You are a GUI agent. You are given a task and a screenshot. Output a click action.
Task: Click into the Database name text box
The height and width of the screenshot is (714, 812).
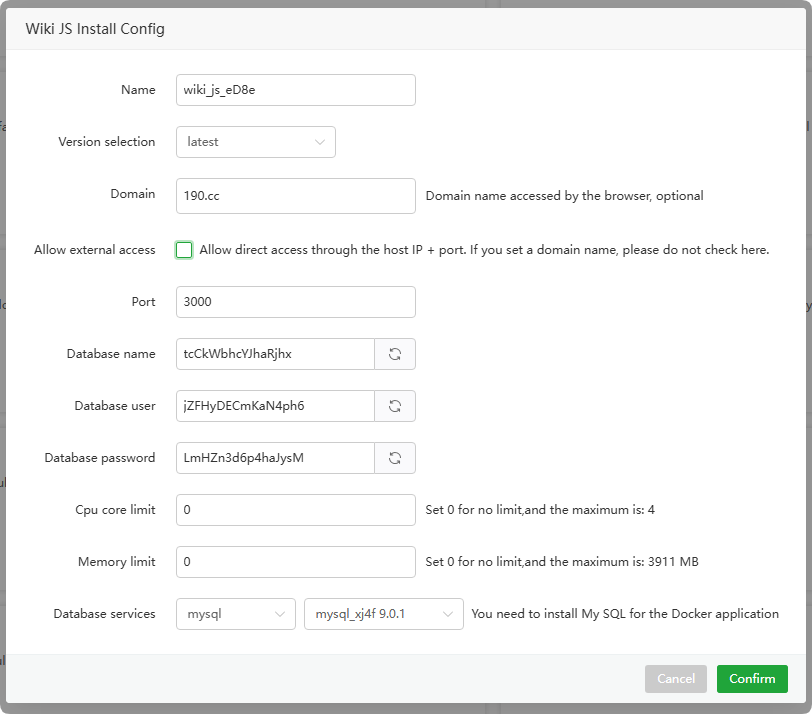pos(275,354)
